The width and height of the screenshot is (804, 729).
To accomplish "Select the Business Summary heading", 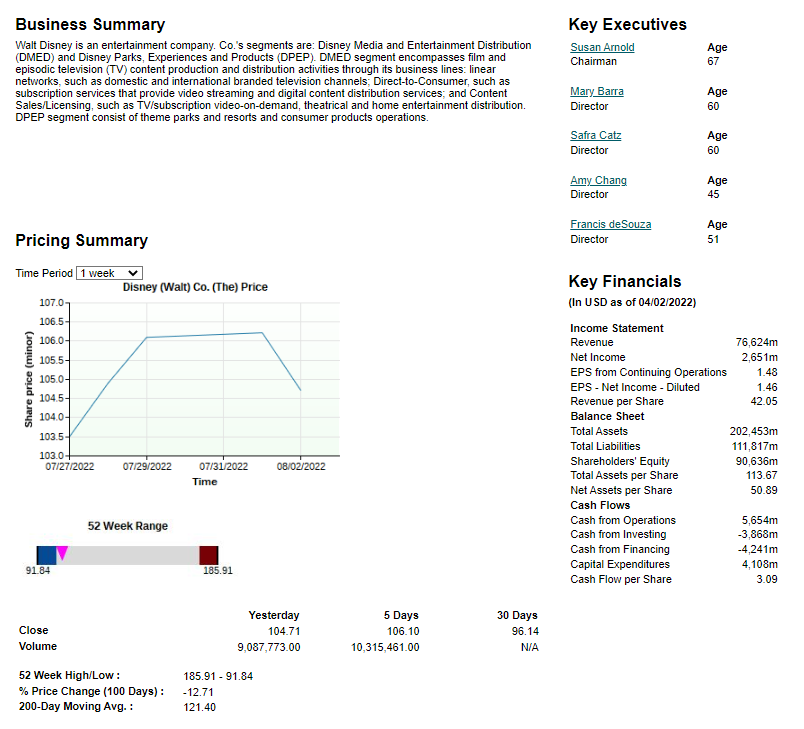I will click(x=90, y=25).
